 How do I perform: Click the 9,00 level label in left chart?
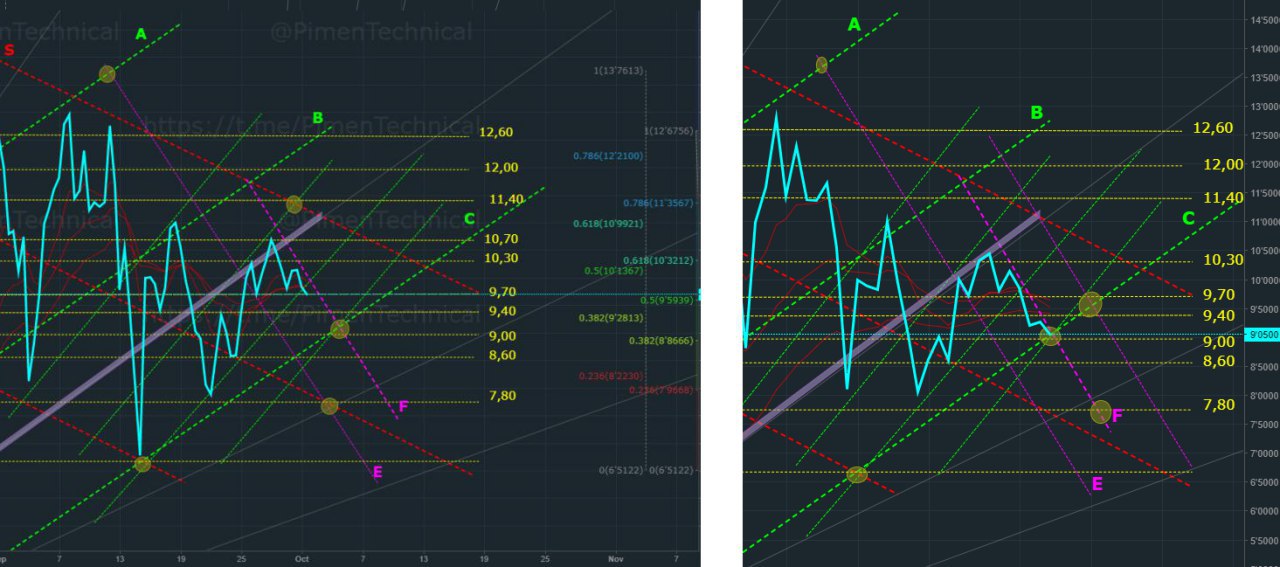(x=503, y=336)
